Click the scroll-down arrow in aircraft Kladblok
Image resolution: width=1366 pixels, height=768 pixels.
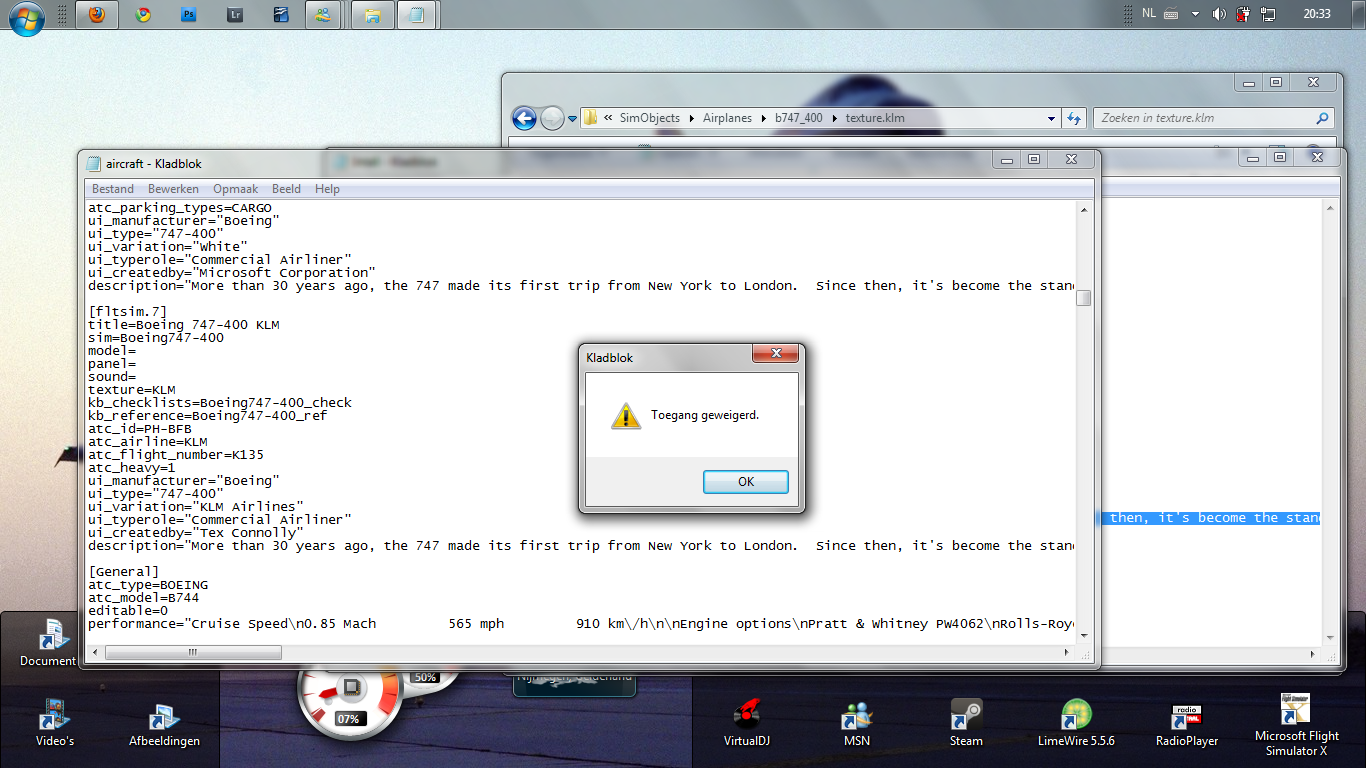(1083, 637)
